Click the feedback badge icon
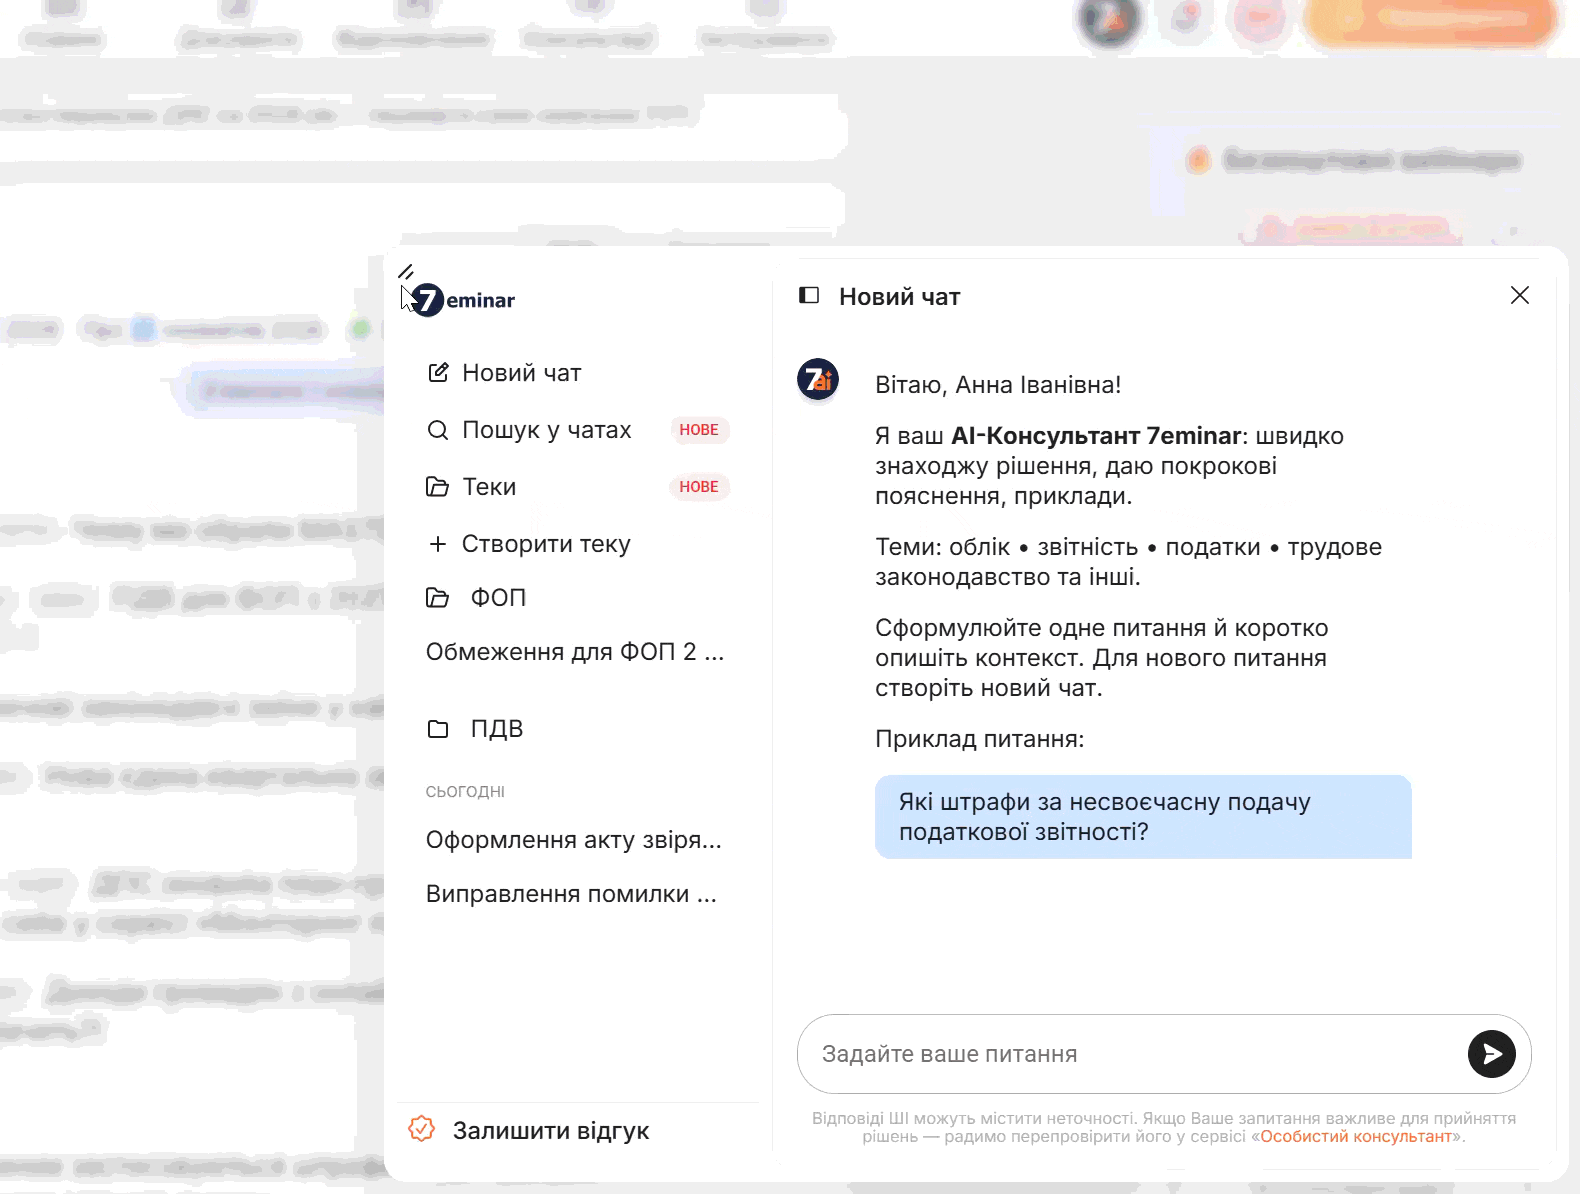Viewport: 1580px width, 1194px height. click(422, 1129)
